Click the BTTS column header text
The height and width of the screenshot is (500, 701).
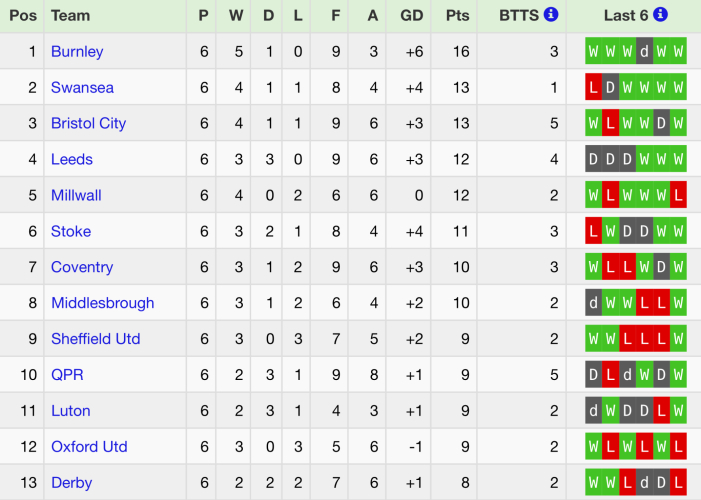(519, 15)
